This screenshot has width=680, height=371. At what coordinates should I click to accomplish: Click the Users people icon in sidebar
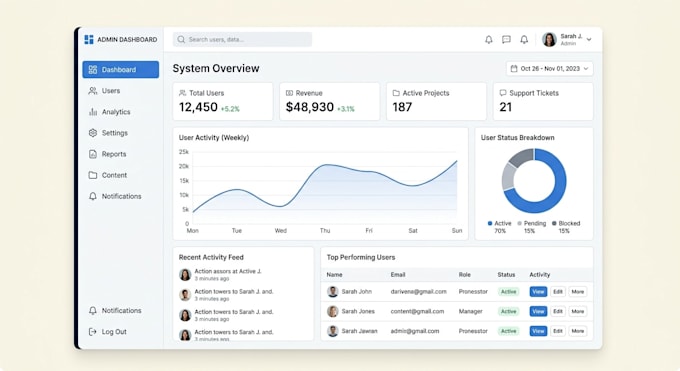[93, 91]
